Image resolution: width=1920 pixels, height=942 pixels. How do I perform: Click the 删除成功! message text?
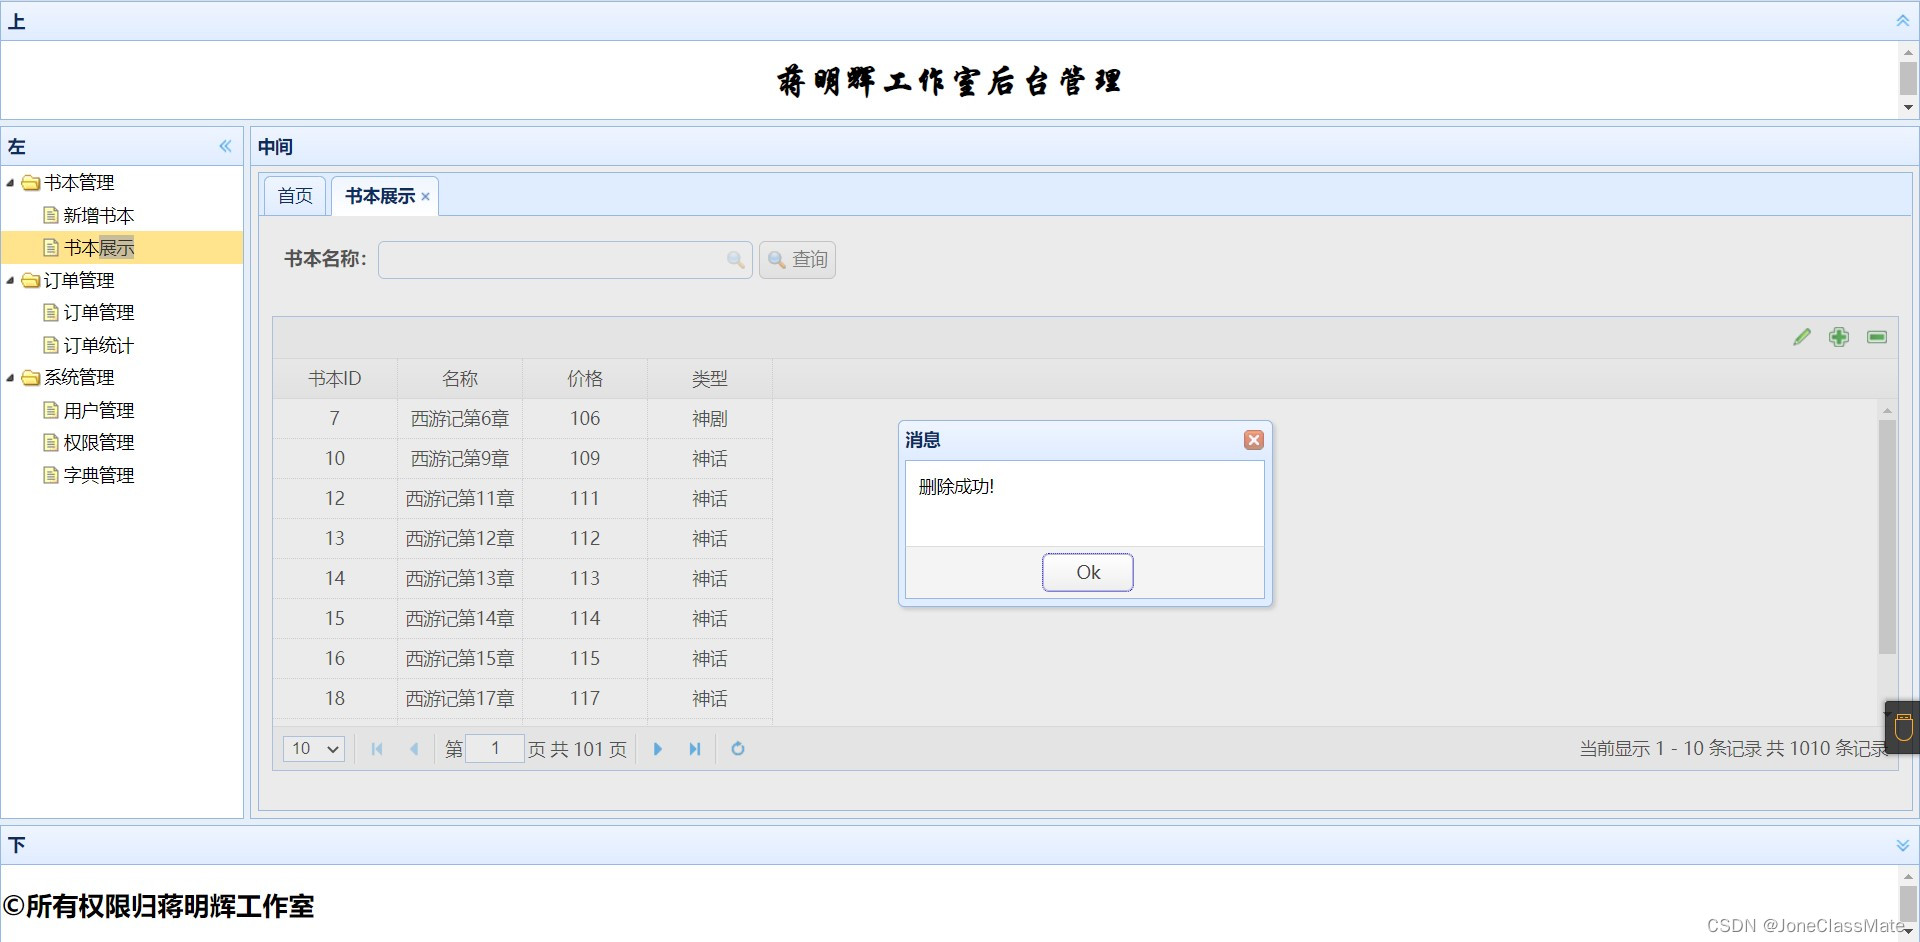click(x=956, y=487)
